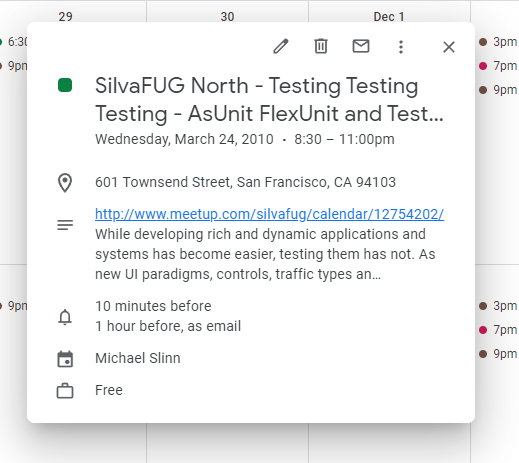519x463 pixels.
Task: Open day 30 in the calendar header
Action: pos(227,17)
